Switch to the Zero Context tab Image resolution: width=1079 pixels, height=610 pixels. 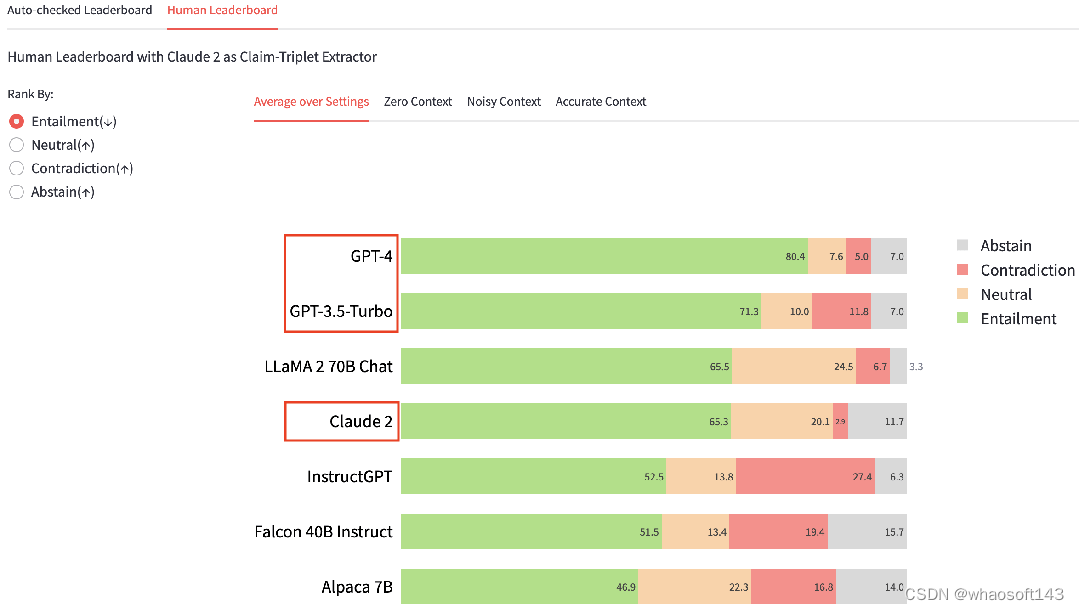click(x=417, y=101)
